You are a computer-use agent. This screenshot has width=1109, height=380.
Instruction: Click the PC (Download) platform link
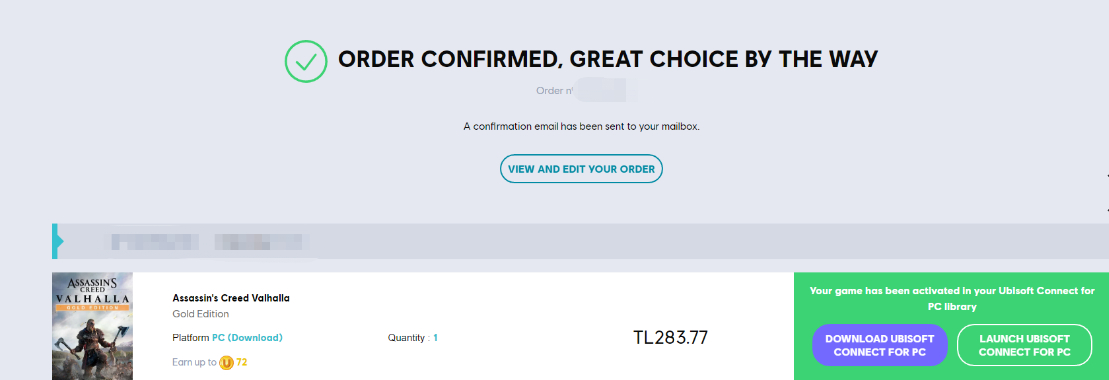pyautogui.click(x=248, y=338)
